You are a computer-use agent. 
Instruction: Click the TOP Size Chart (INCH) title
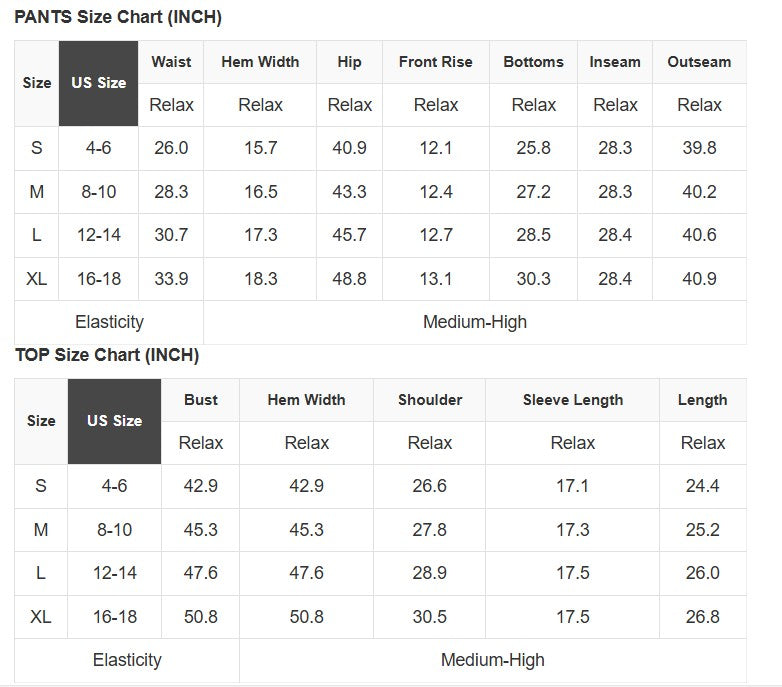pos(107,355)
